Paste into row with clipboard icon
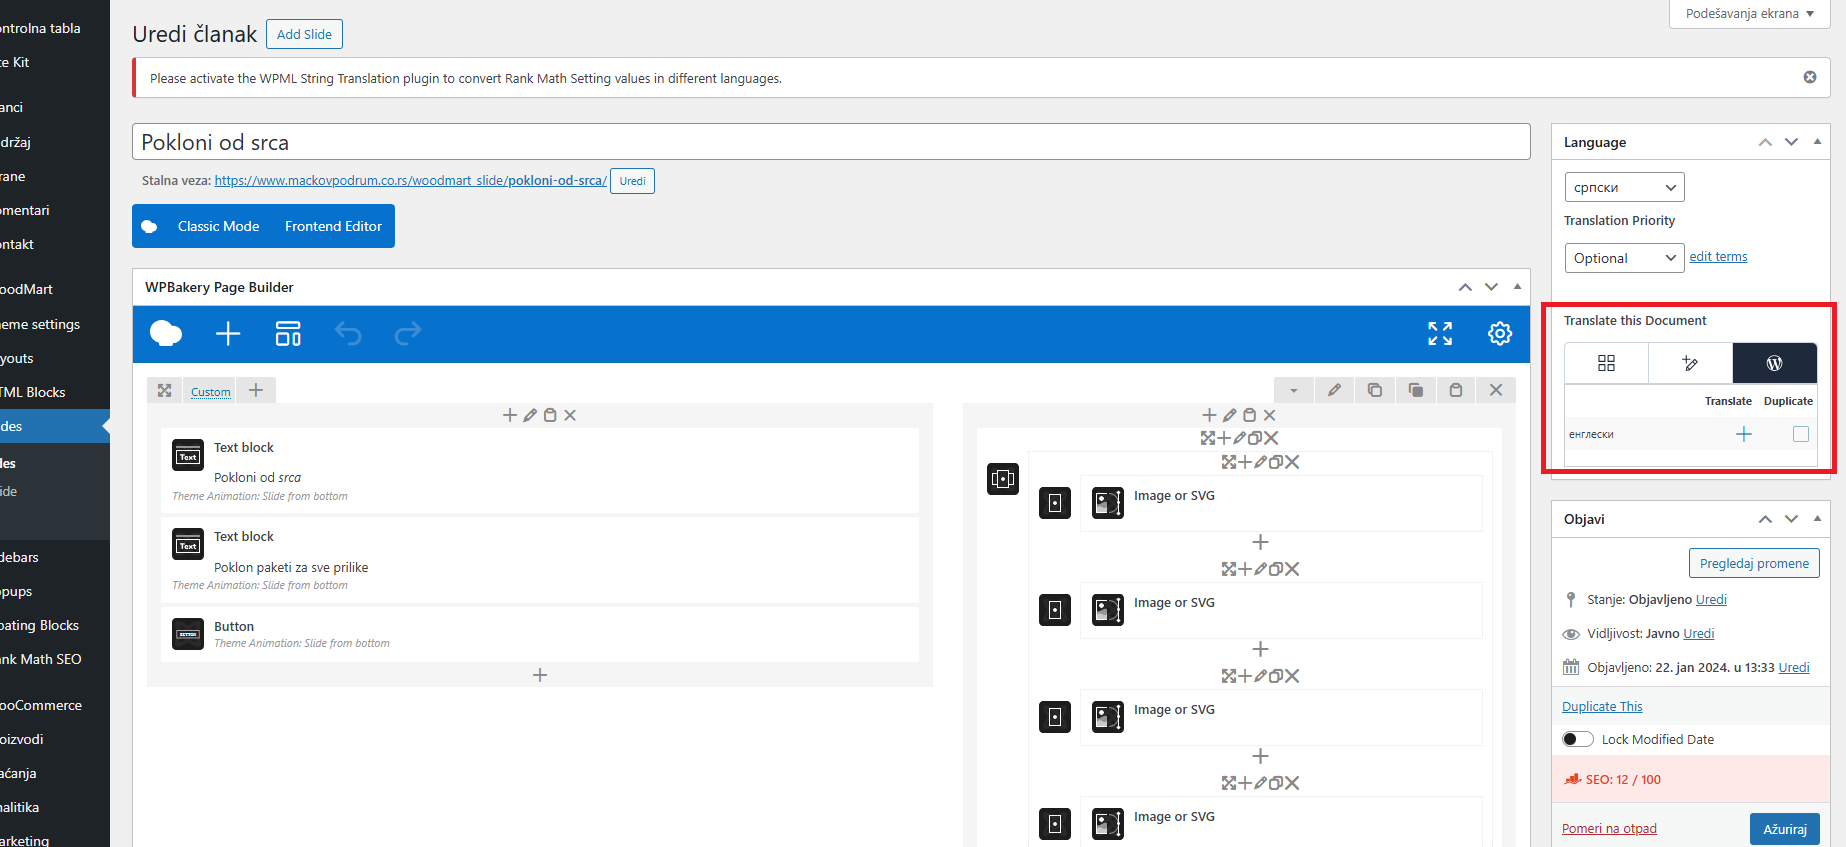 (1456, 390)
